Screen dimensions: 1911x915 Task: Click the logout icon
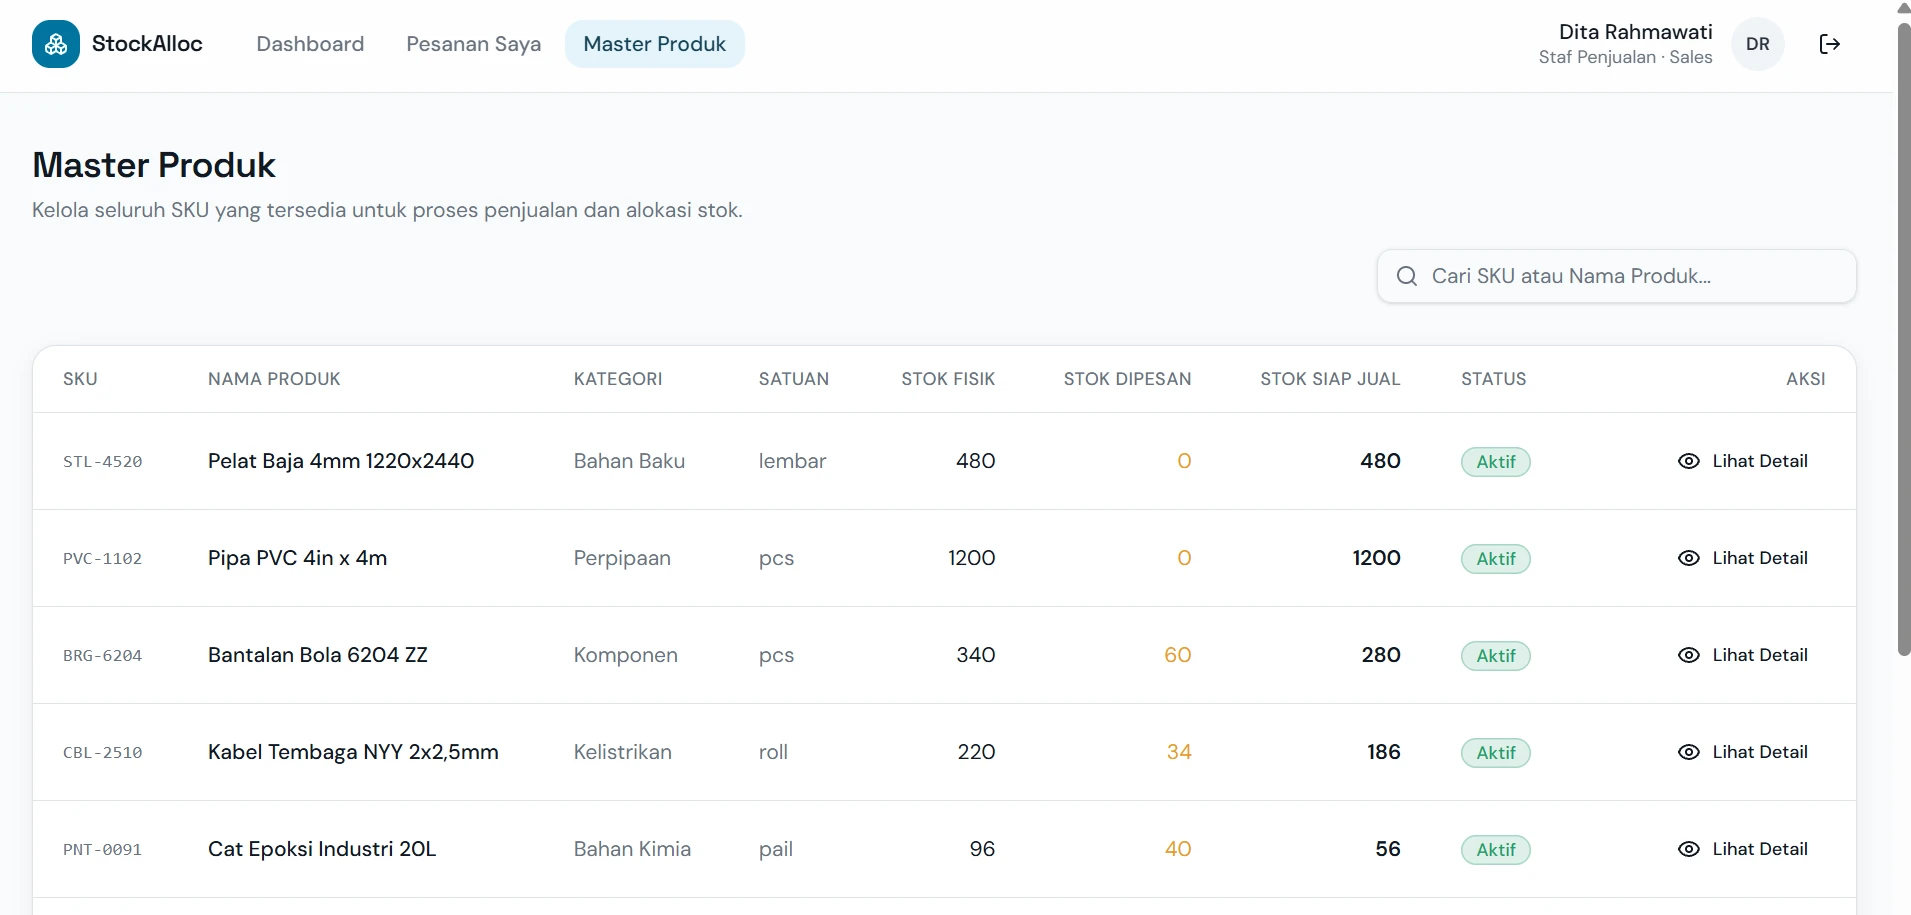[x=1829, y=44]
